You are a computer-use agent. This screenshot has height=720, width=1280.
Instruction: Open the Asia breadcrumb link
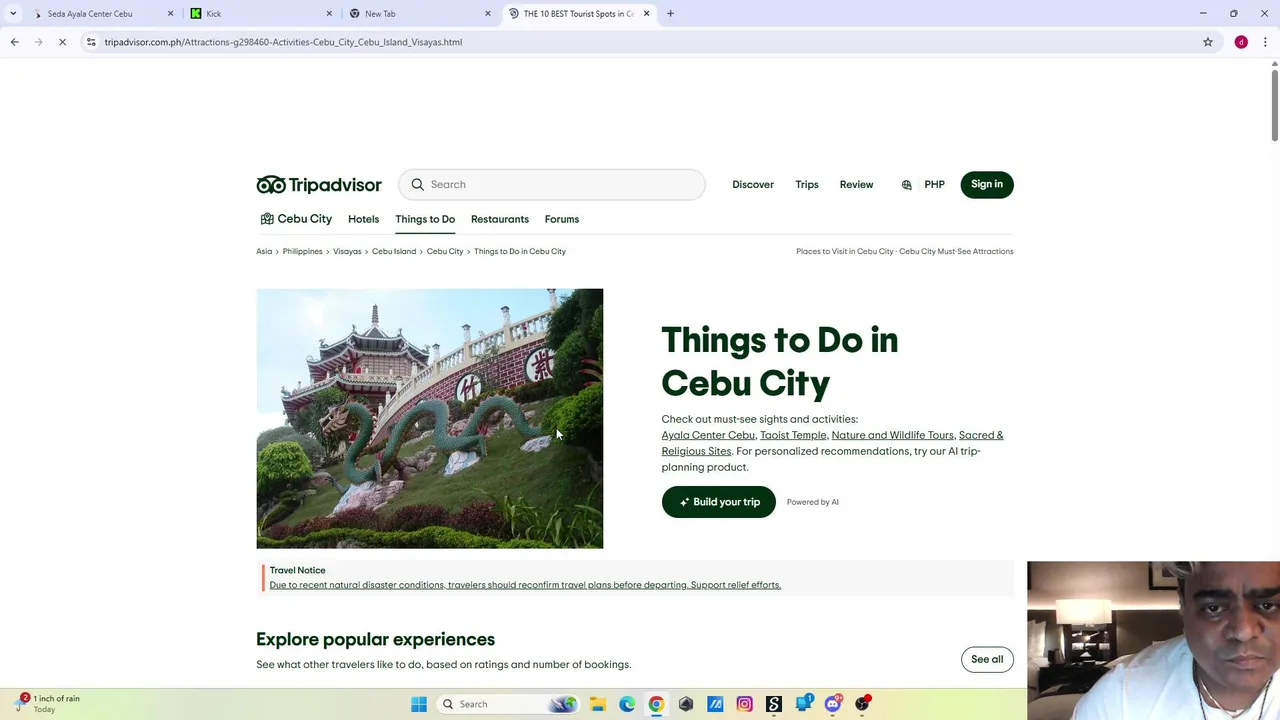click(264, 251)
